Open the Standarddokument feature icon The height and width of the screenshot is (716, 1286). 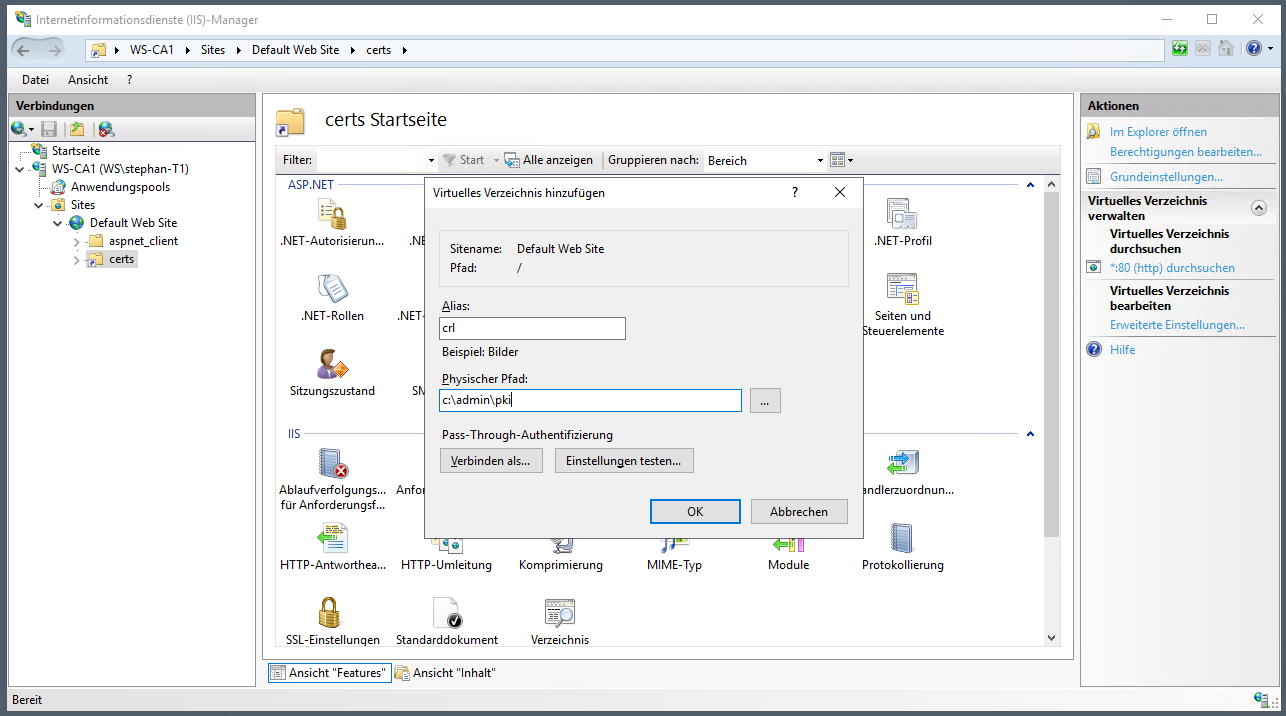pos(446,612)
